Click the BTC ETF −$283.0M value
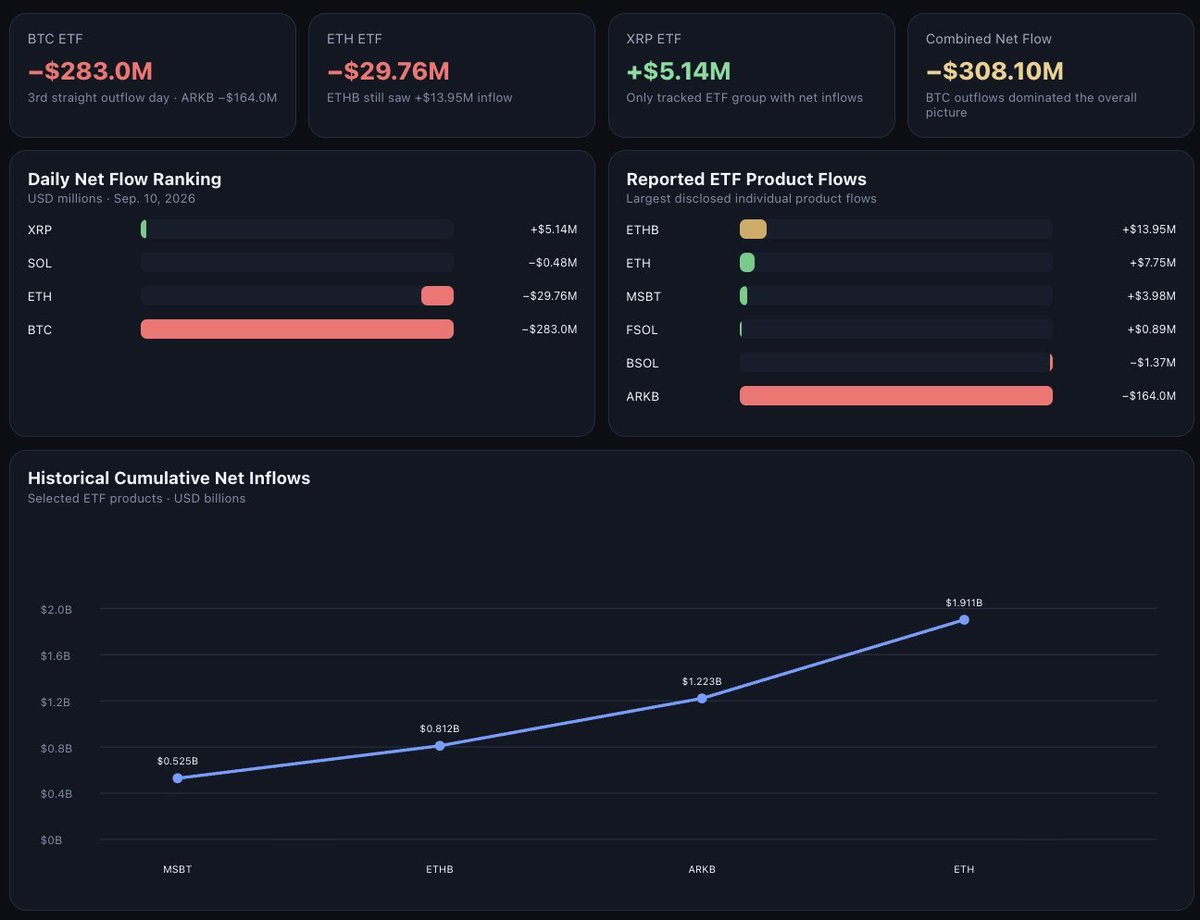 pos(90,71)
